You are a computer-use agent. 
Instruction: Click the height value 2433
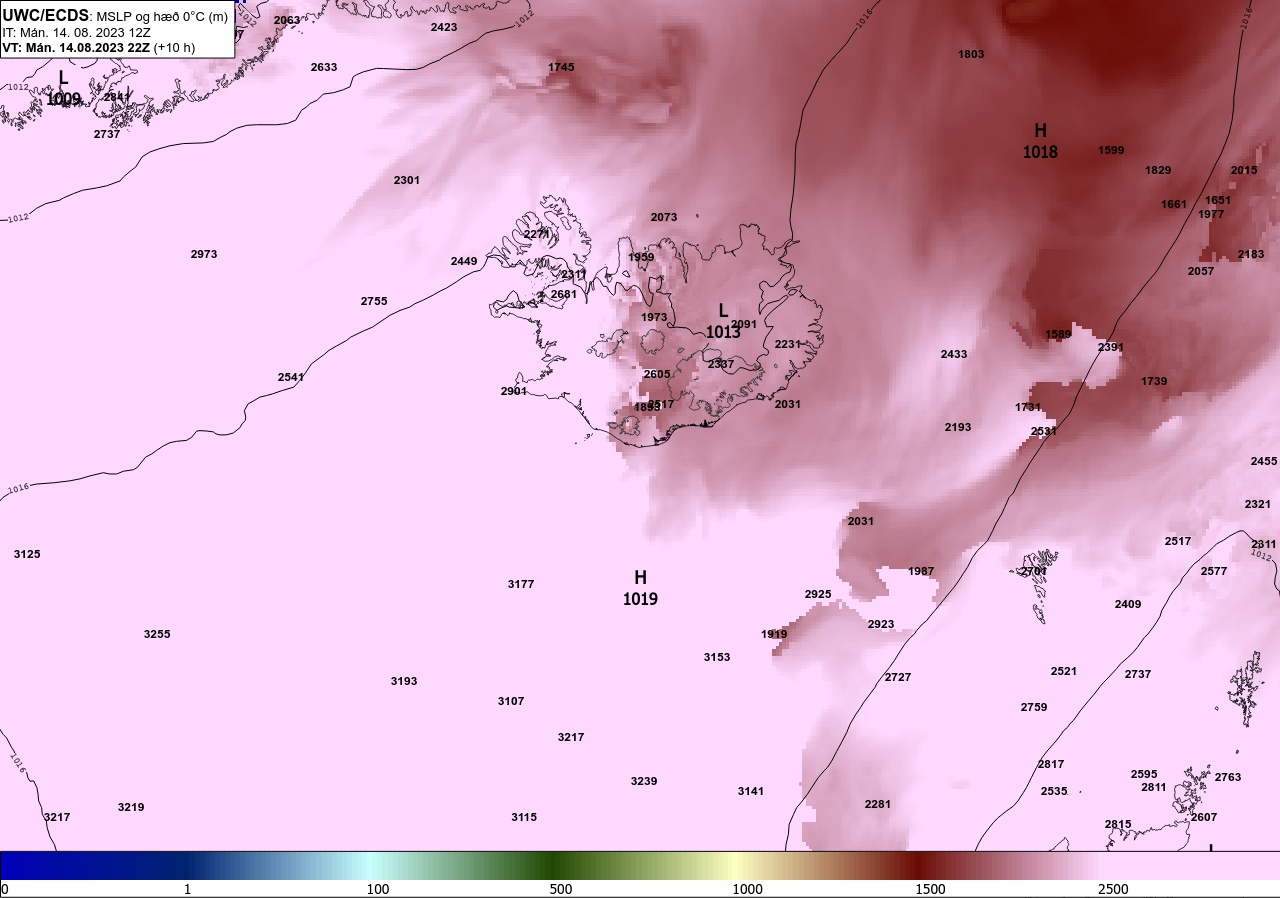pyautogui.click(x=954, y=354)
